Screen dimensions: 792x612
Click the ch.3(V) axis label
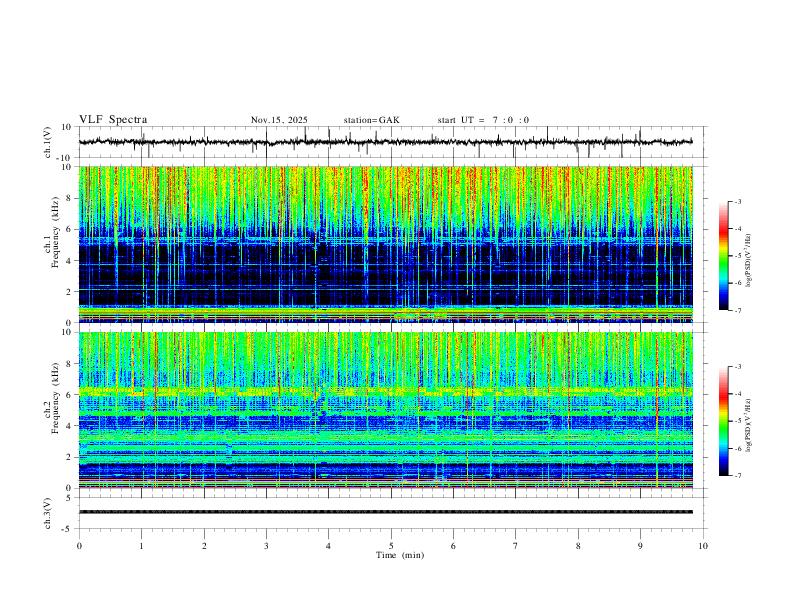click(x=48, y=514)
